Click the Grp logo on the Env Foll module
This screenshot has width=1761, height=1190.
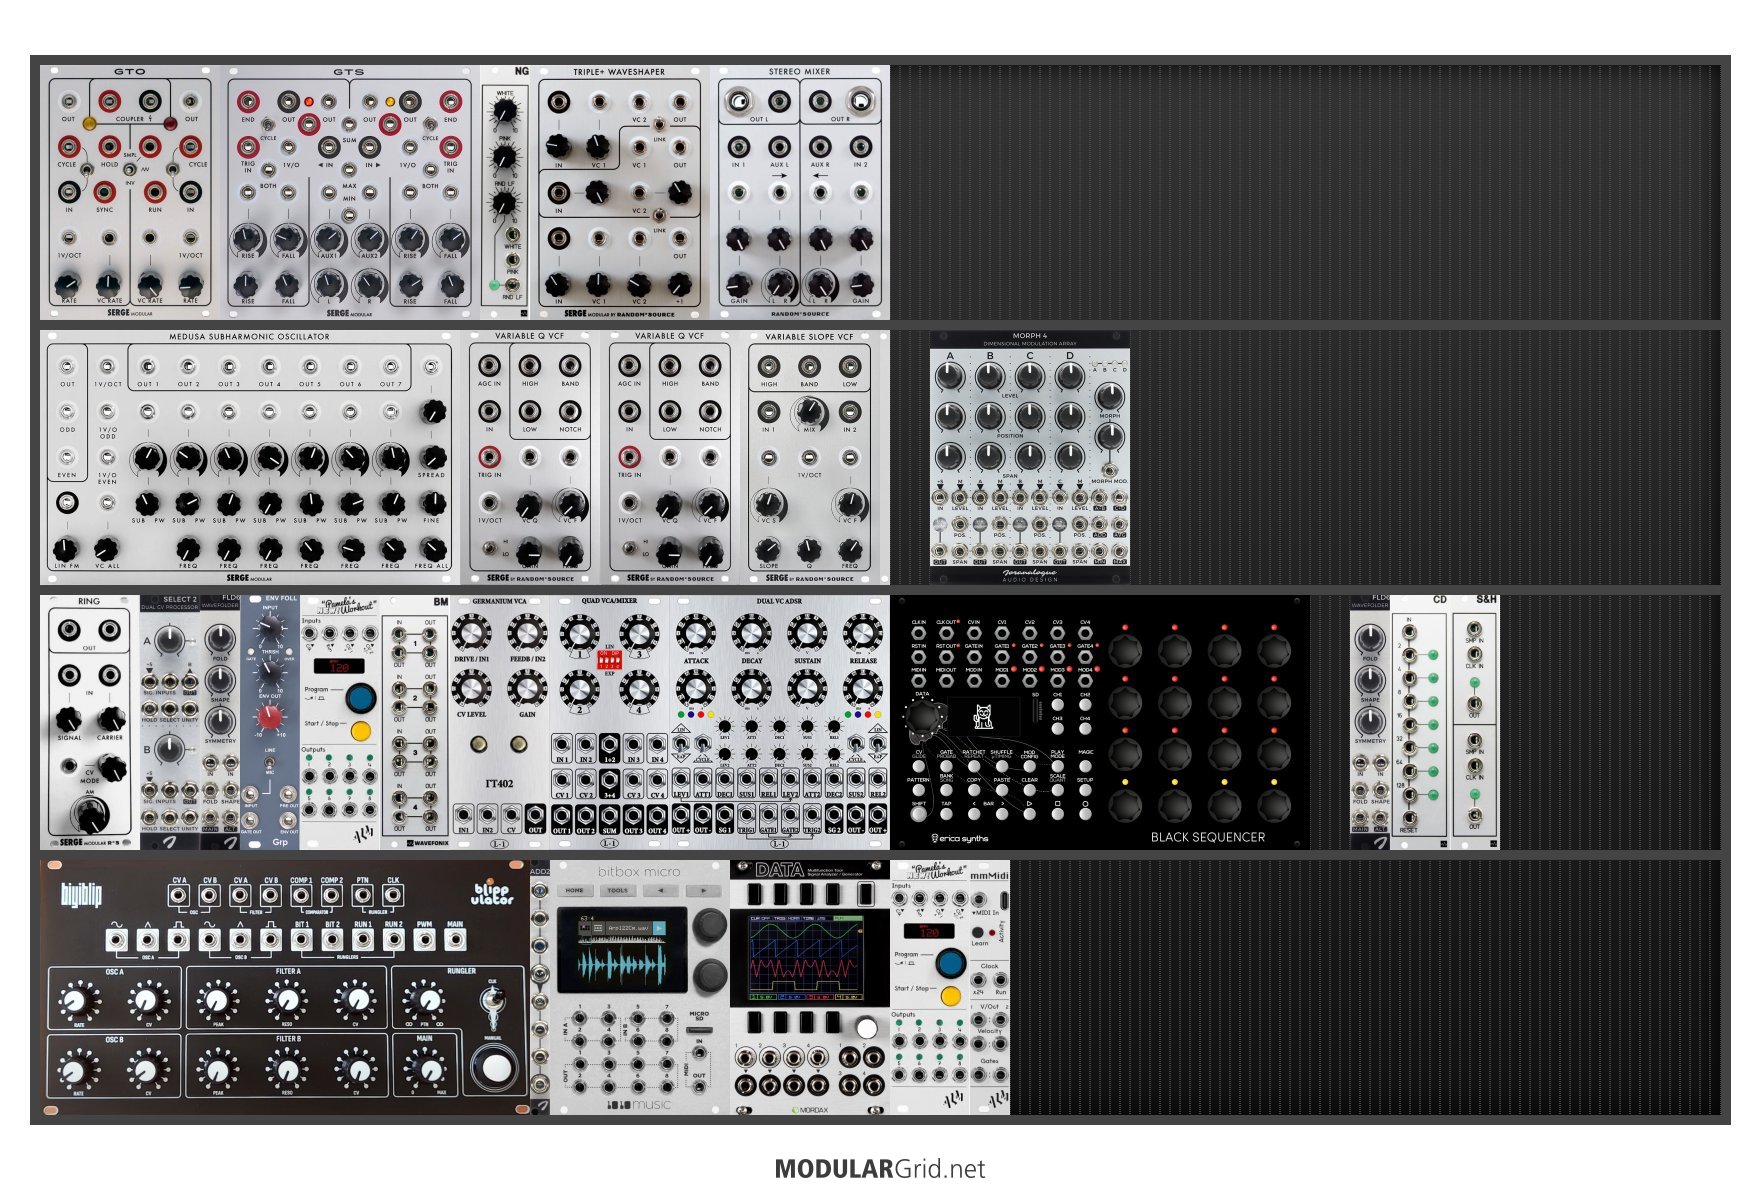click(280, 842)
